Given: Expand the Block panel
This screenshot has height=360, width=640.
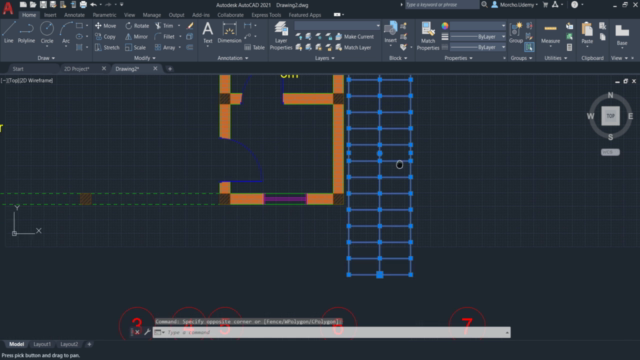Looking at the screenshot, I should pyautogui.click(x=398, y=58).
